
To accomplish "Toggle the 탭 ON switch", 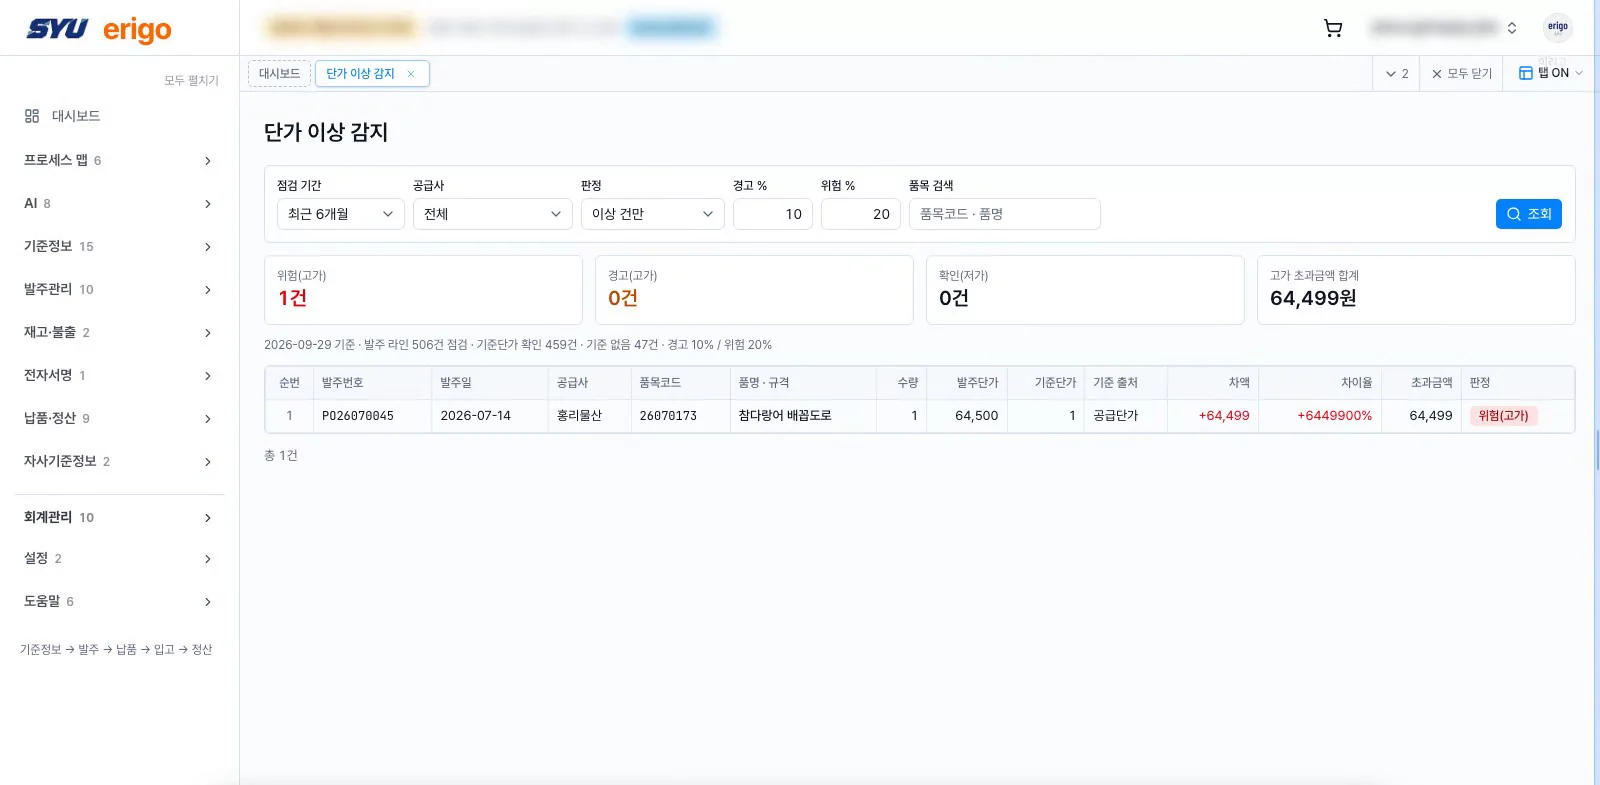I will pos(1550,73).
